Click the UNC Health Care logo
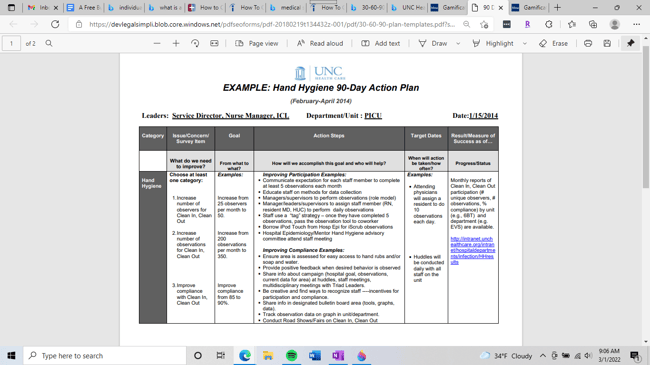 click(320, 73)
